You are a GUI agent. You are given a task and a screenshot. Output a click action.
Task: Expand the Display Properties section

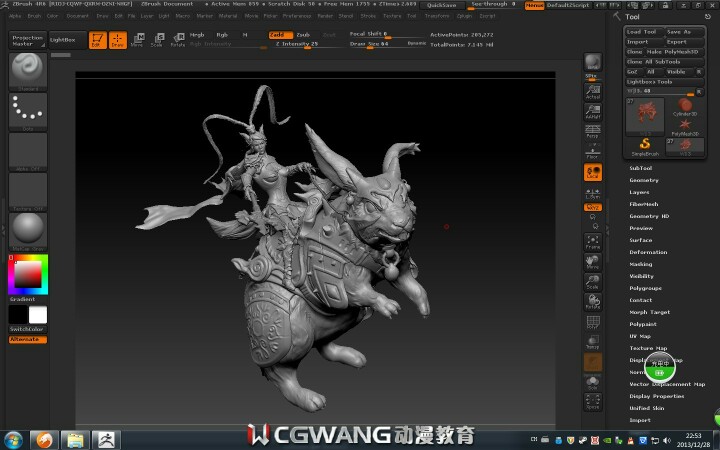pos(657,396)
